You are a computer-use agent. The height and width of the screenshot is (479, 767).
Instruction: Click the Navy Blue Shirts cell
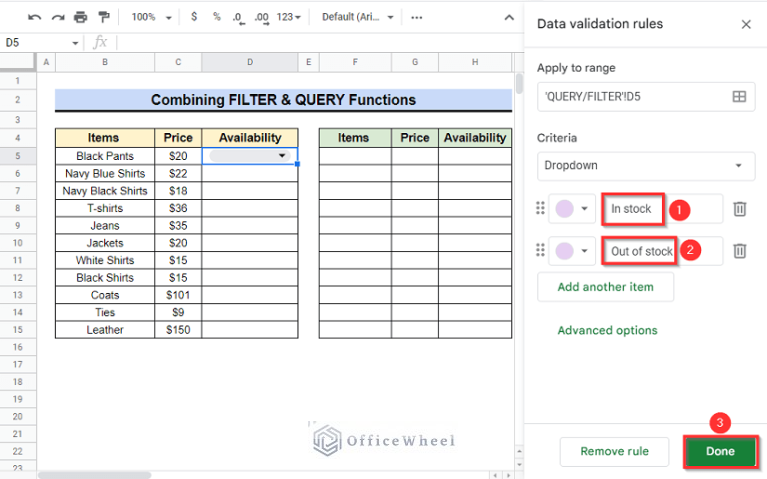click(x=105, y=174)
